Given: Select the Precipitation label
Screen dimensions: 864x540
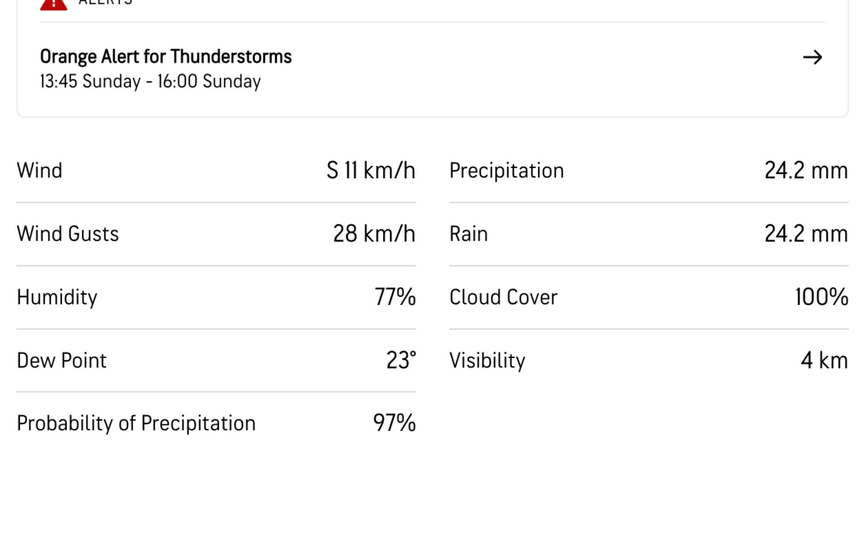Looking at the screenshot, I should (507, 171).
